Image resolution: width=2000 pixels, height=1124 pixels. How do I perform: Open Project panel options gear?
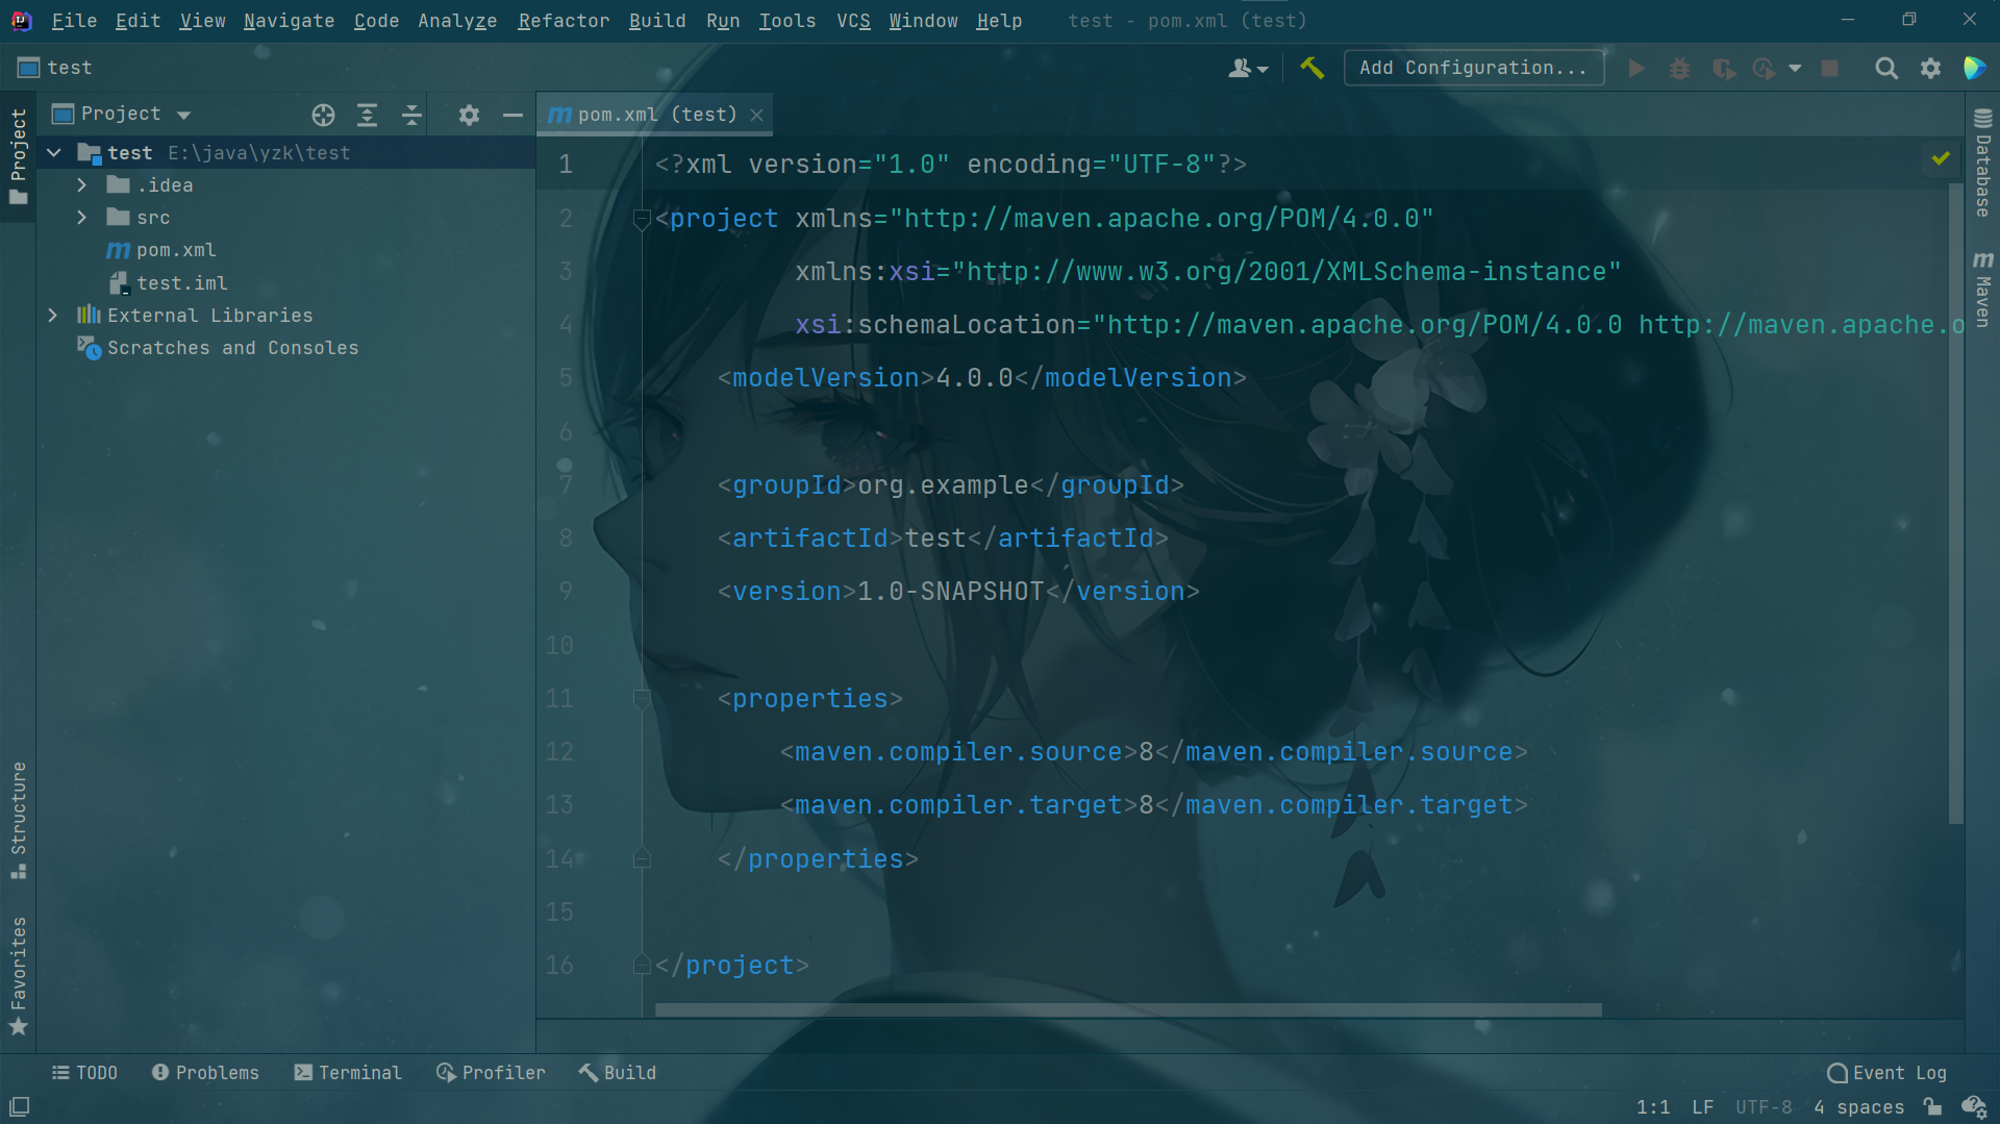click(x=468, y=115)
